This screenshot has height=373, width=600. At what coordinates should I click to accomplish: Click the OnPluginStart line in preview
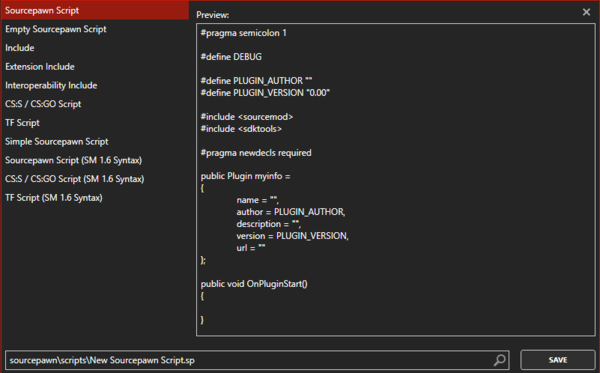254,284
